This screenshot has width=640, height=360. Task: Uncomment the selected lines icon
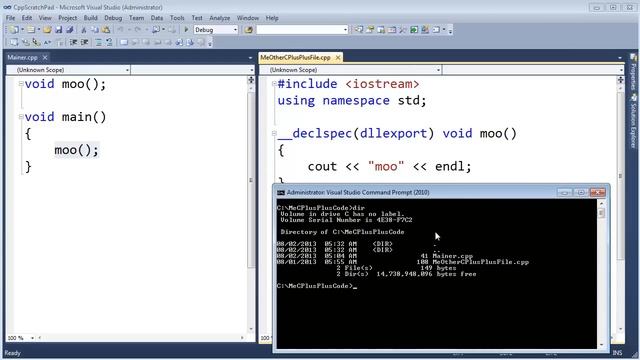coord(109,42)
